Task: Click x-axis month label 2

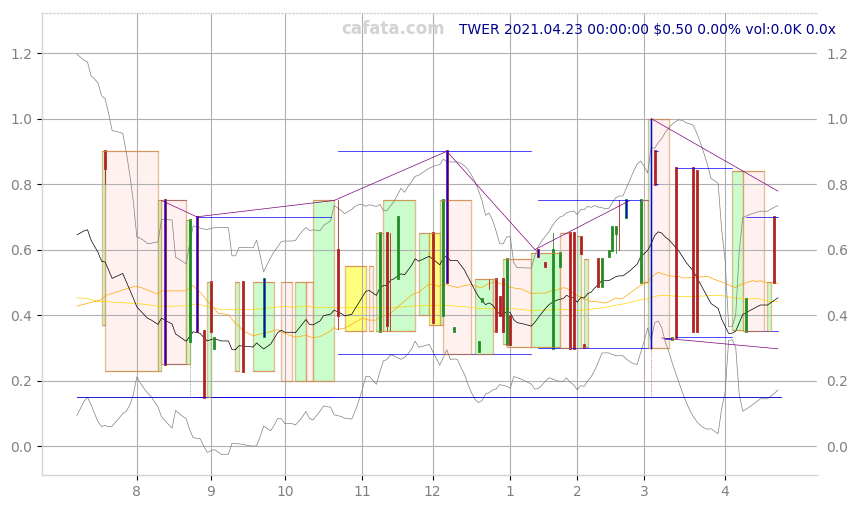Action: click(577, 491)
